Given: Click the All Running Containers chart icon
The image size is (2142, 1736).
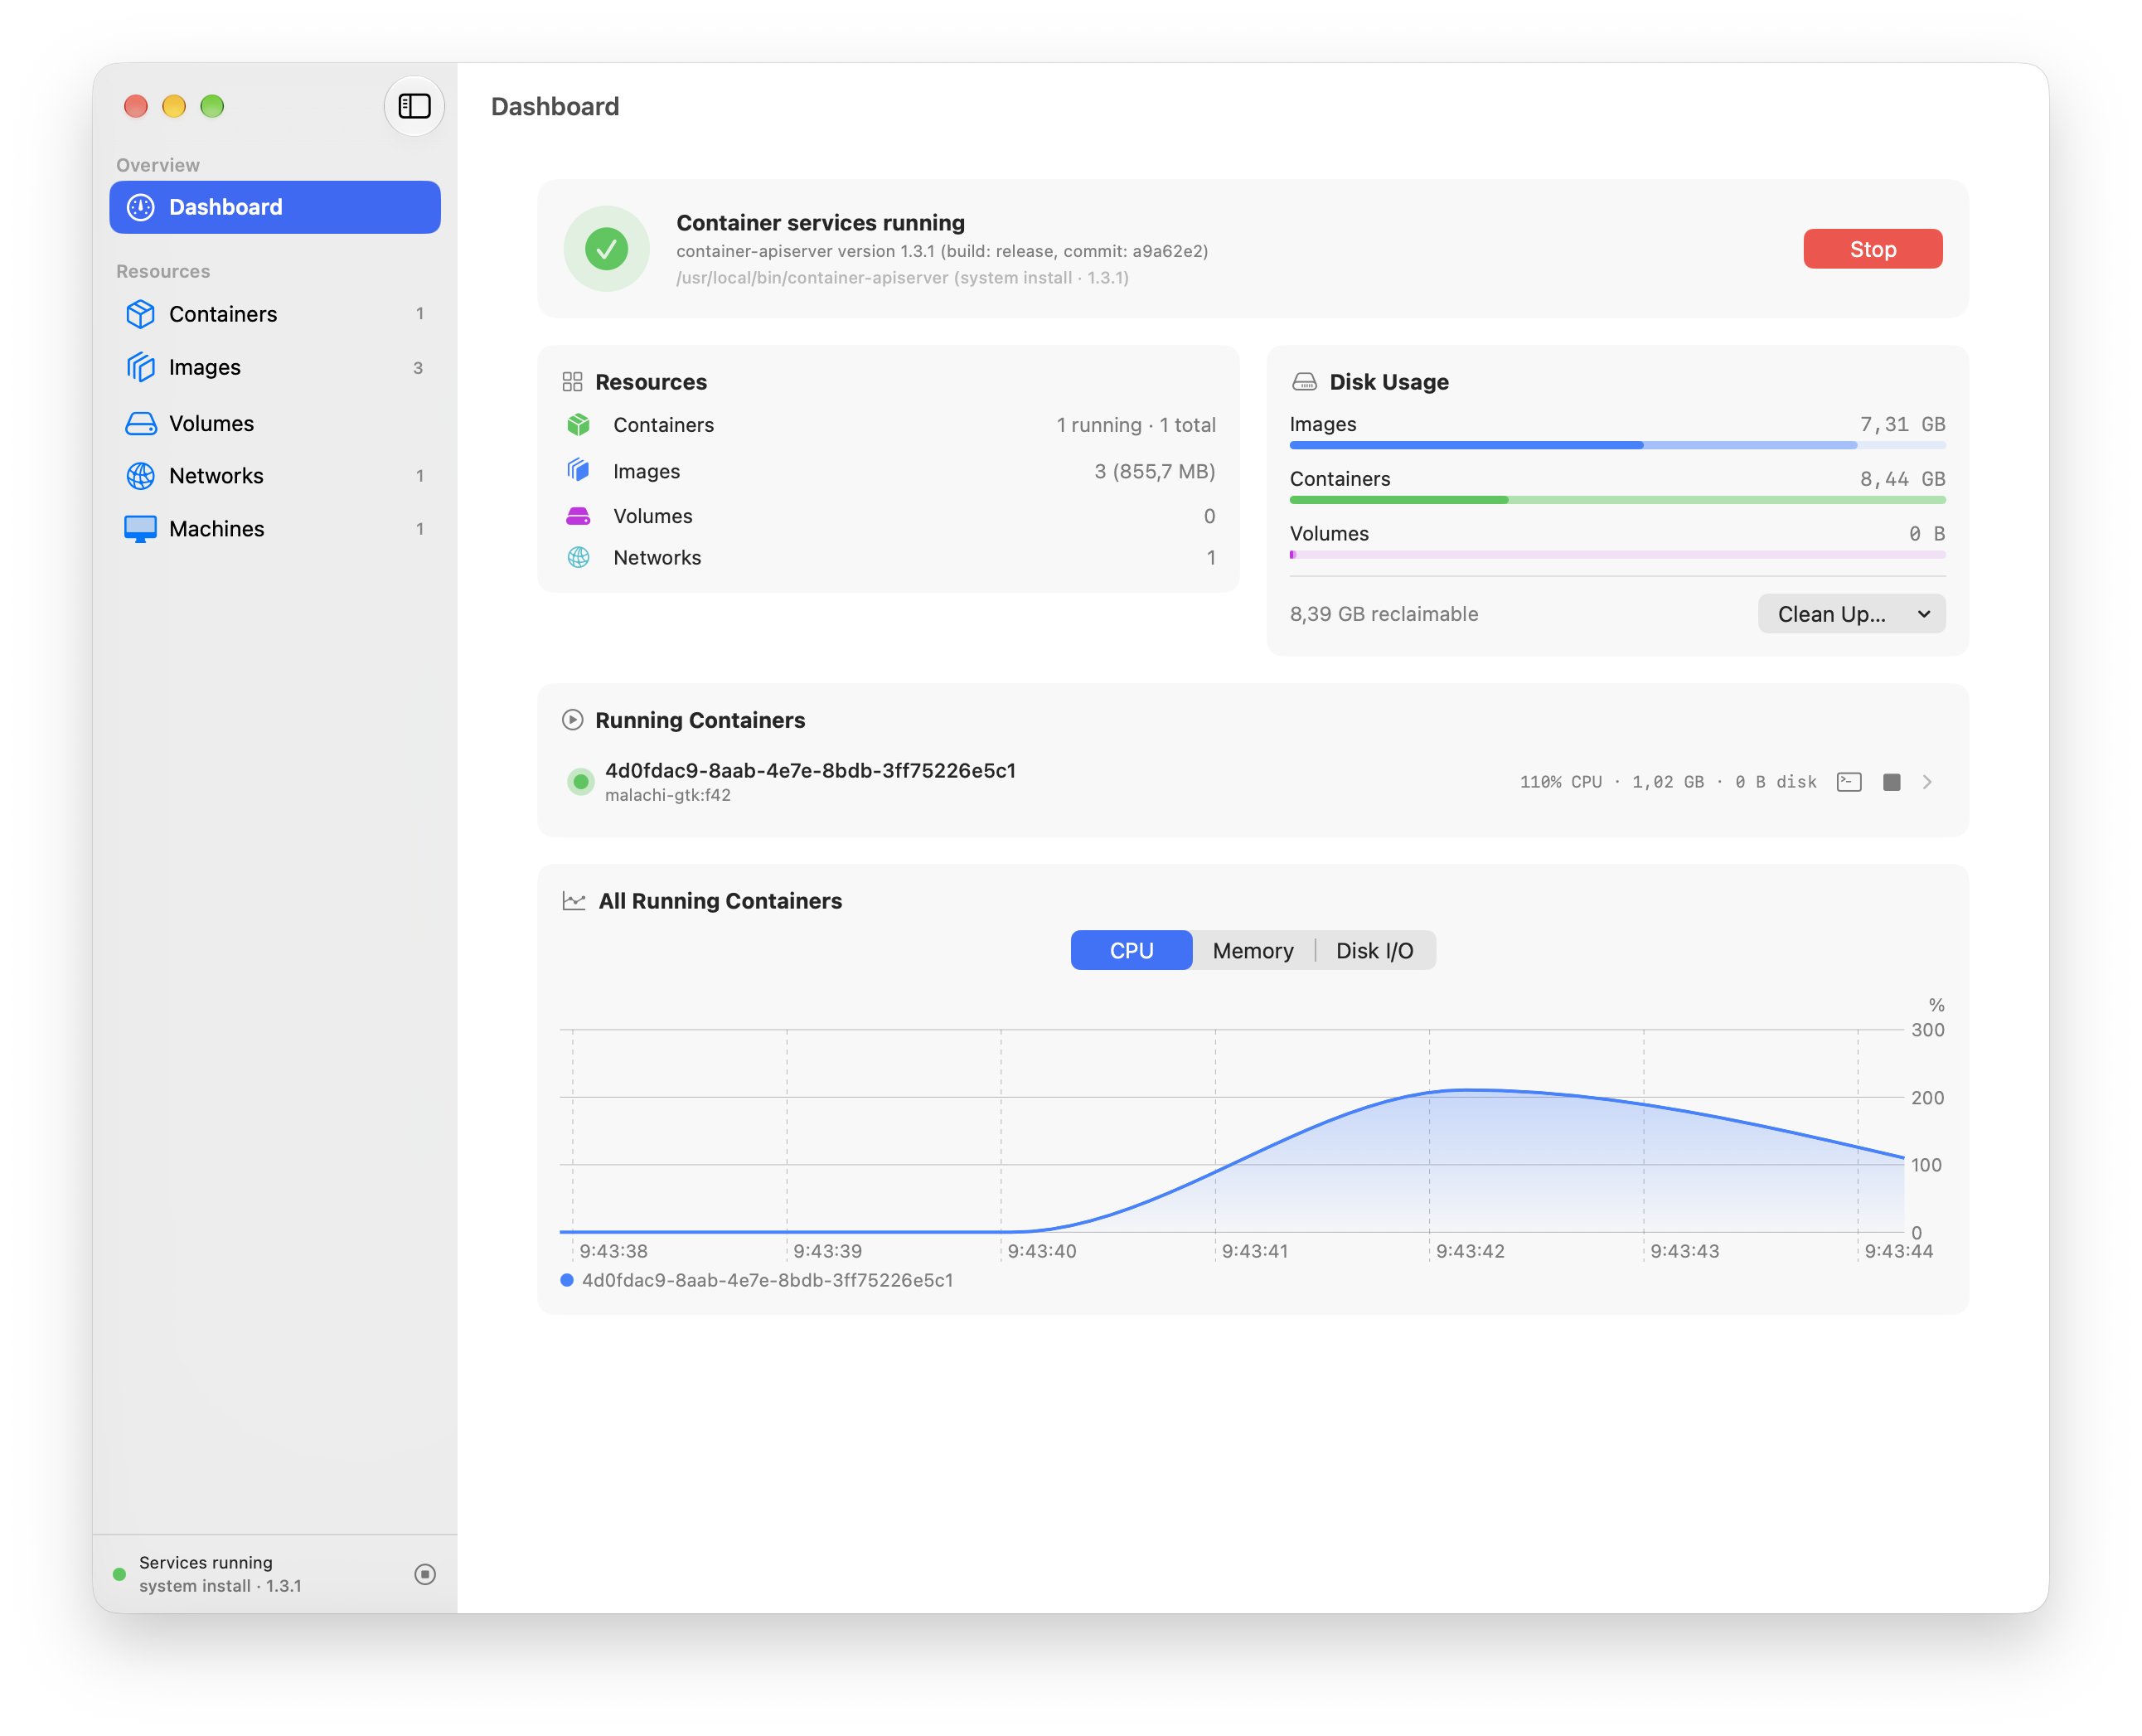Looking at the screenshot, I should pos(573,901).
